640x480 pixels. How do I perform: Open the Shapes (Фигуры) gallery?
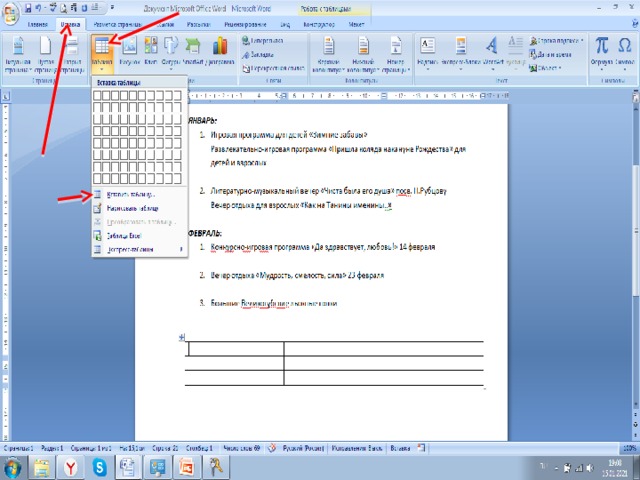point(171,52)
